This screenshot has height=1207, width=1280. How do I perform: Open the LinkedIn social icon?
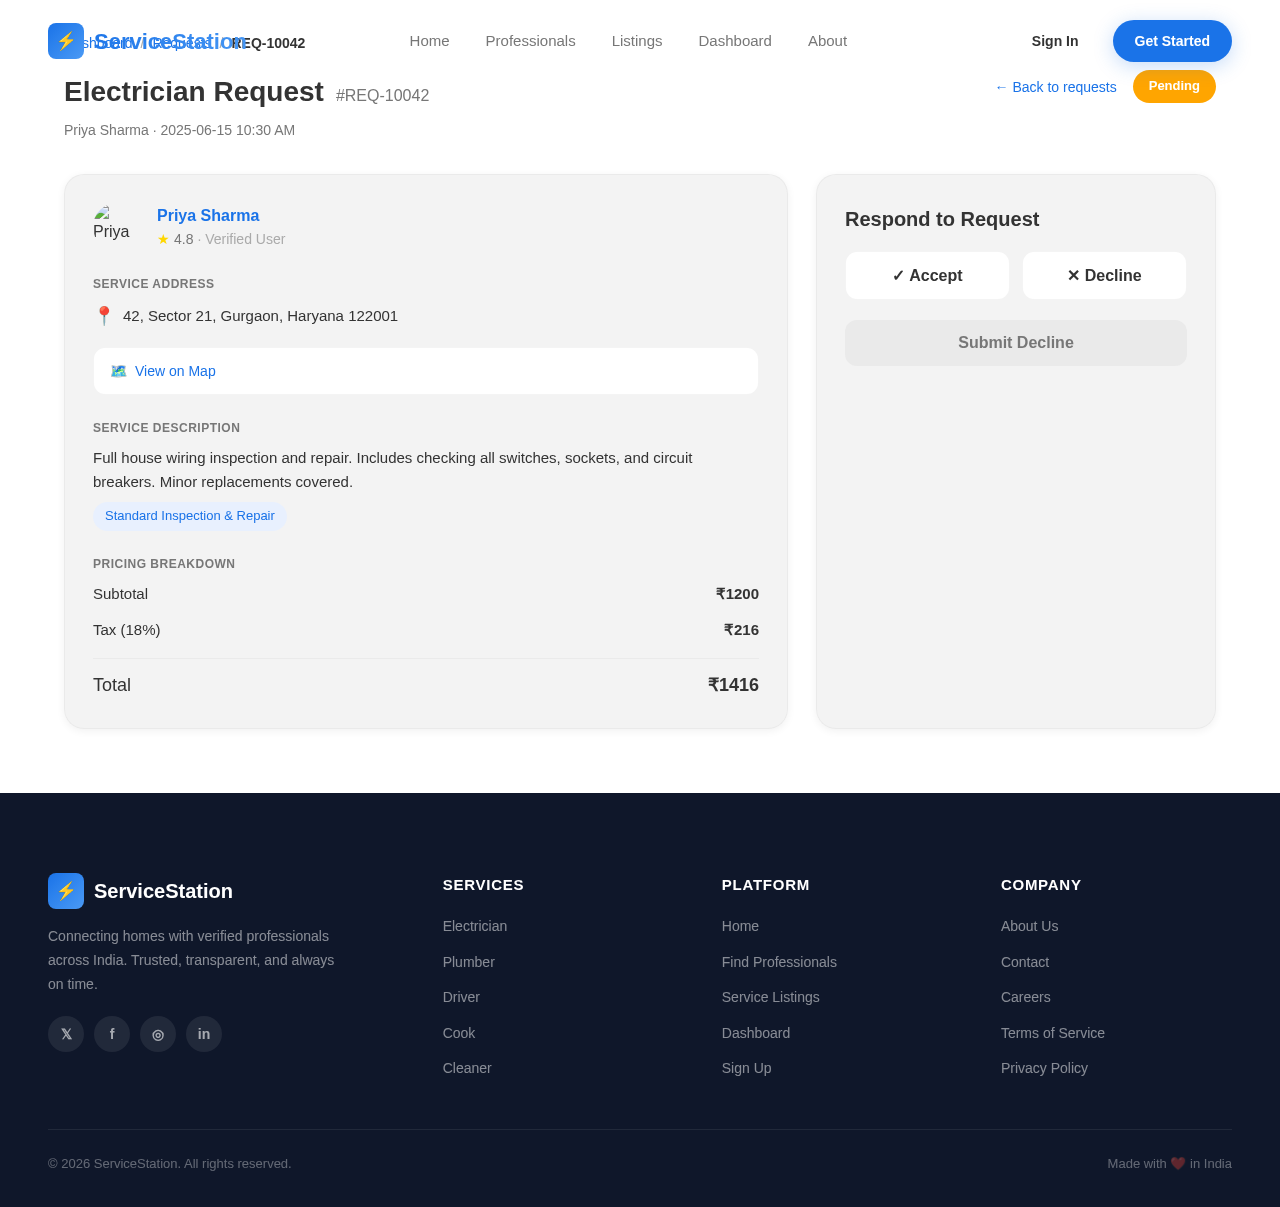[x=204, y=1034]
